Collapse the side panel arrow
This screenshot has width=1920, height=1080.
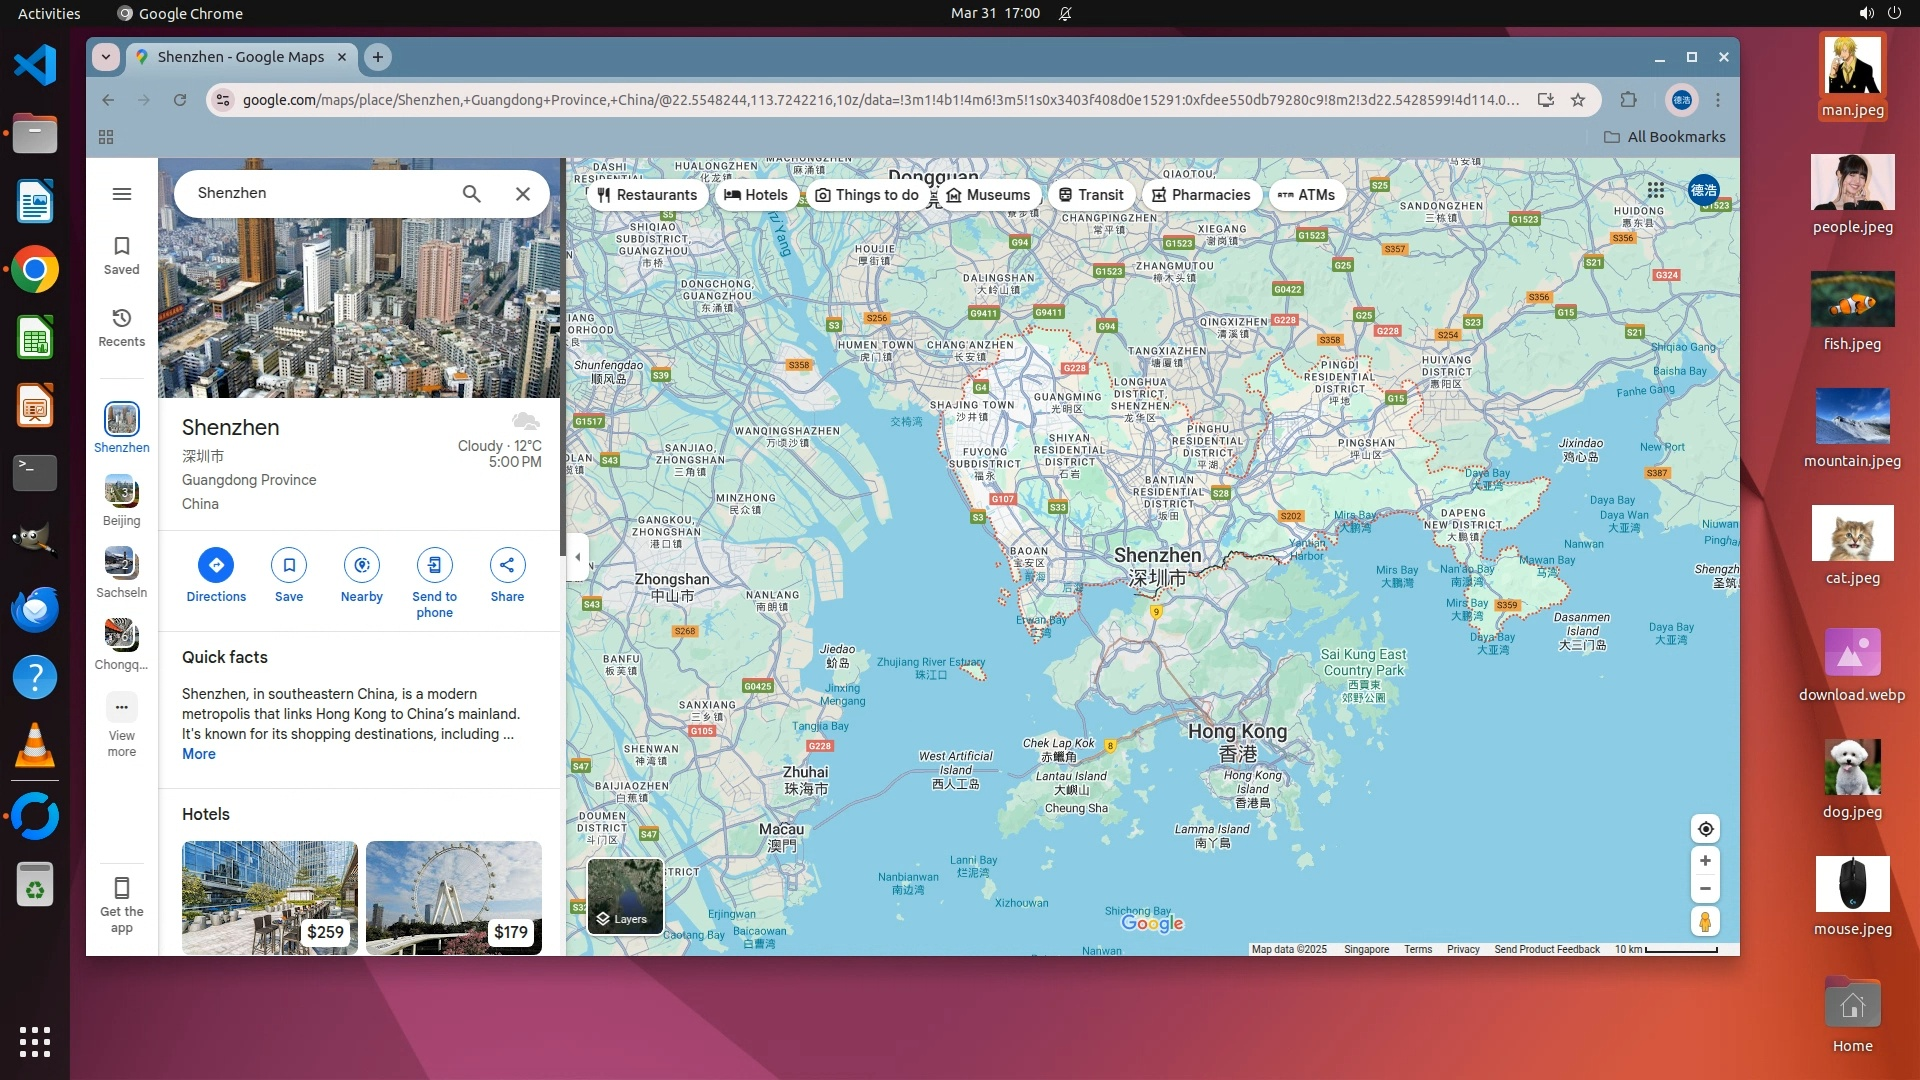click(577, 557)
